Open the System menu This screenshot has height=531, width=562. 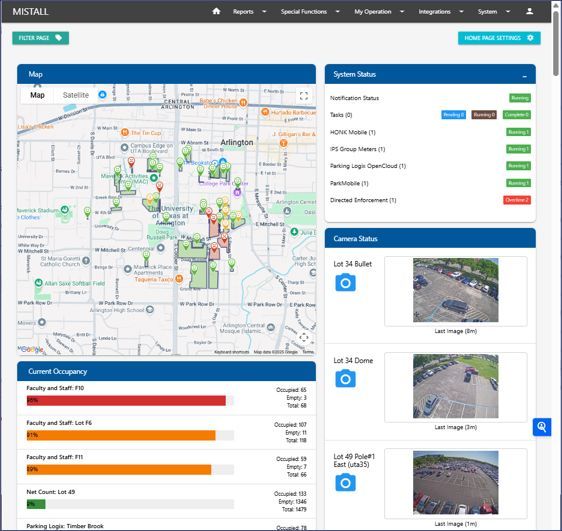(x=494, y=11)
